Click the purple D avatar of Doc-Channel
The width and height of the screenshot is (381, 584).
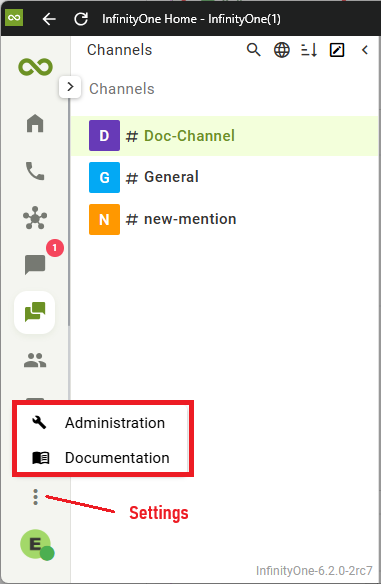pos(104,136)
